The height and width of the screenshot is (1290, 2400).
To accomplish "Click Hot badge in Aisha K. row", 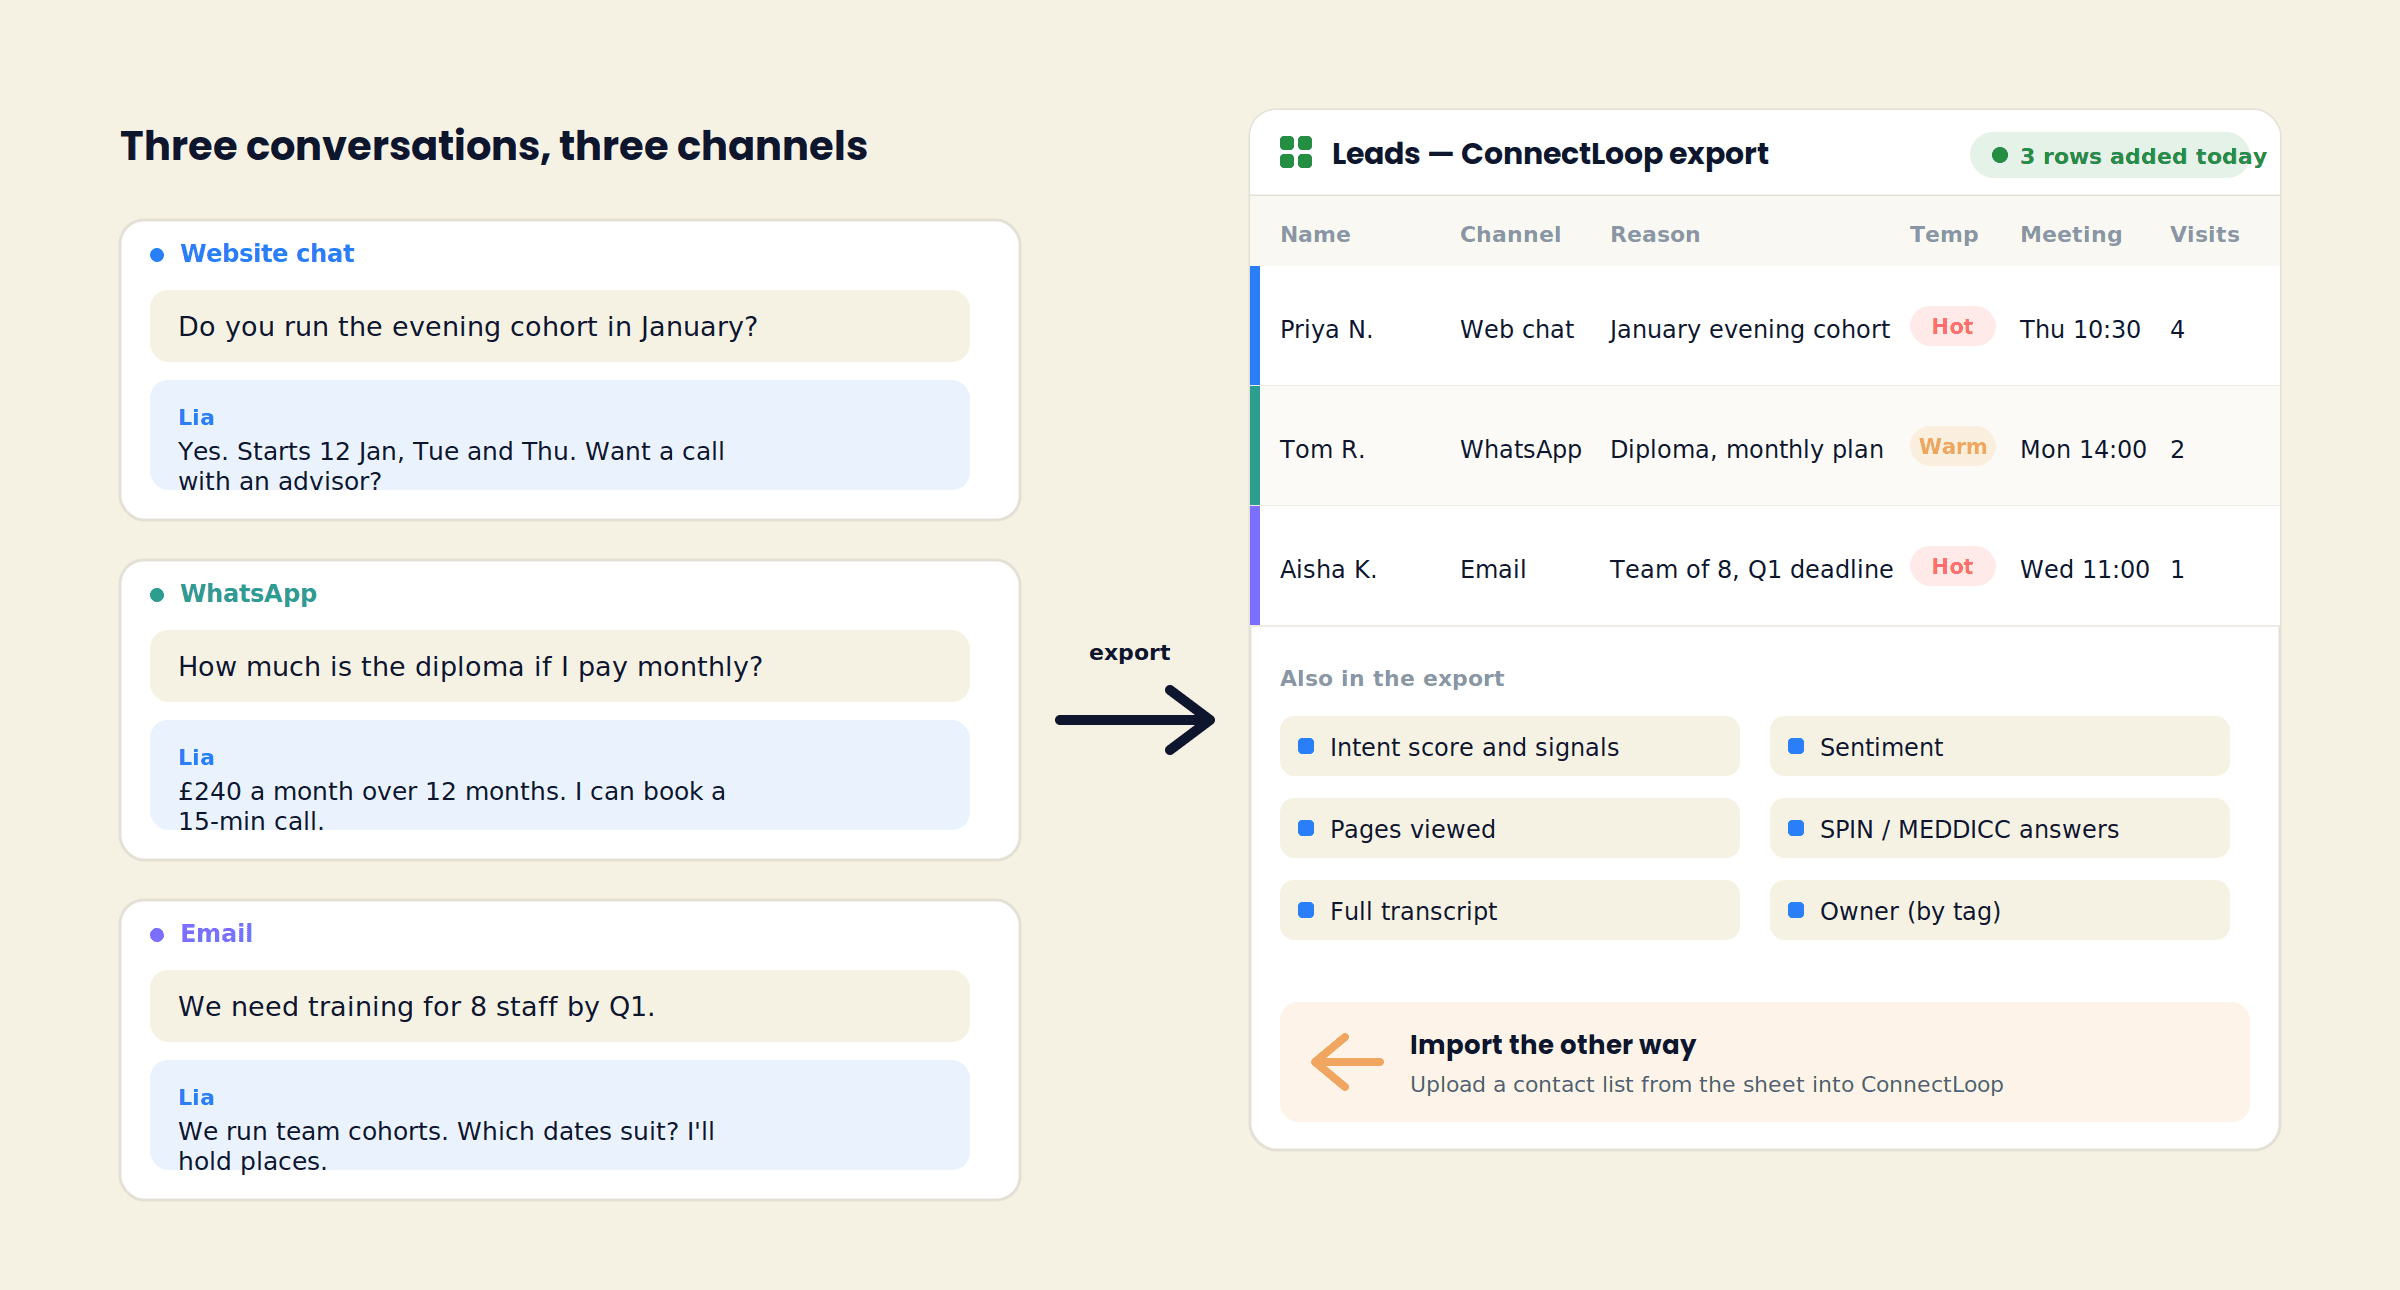I will tap(1952, 566).
